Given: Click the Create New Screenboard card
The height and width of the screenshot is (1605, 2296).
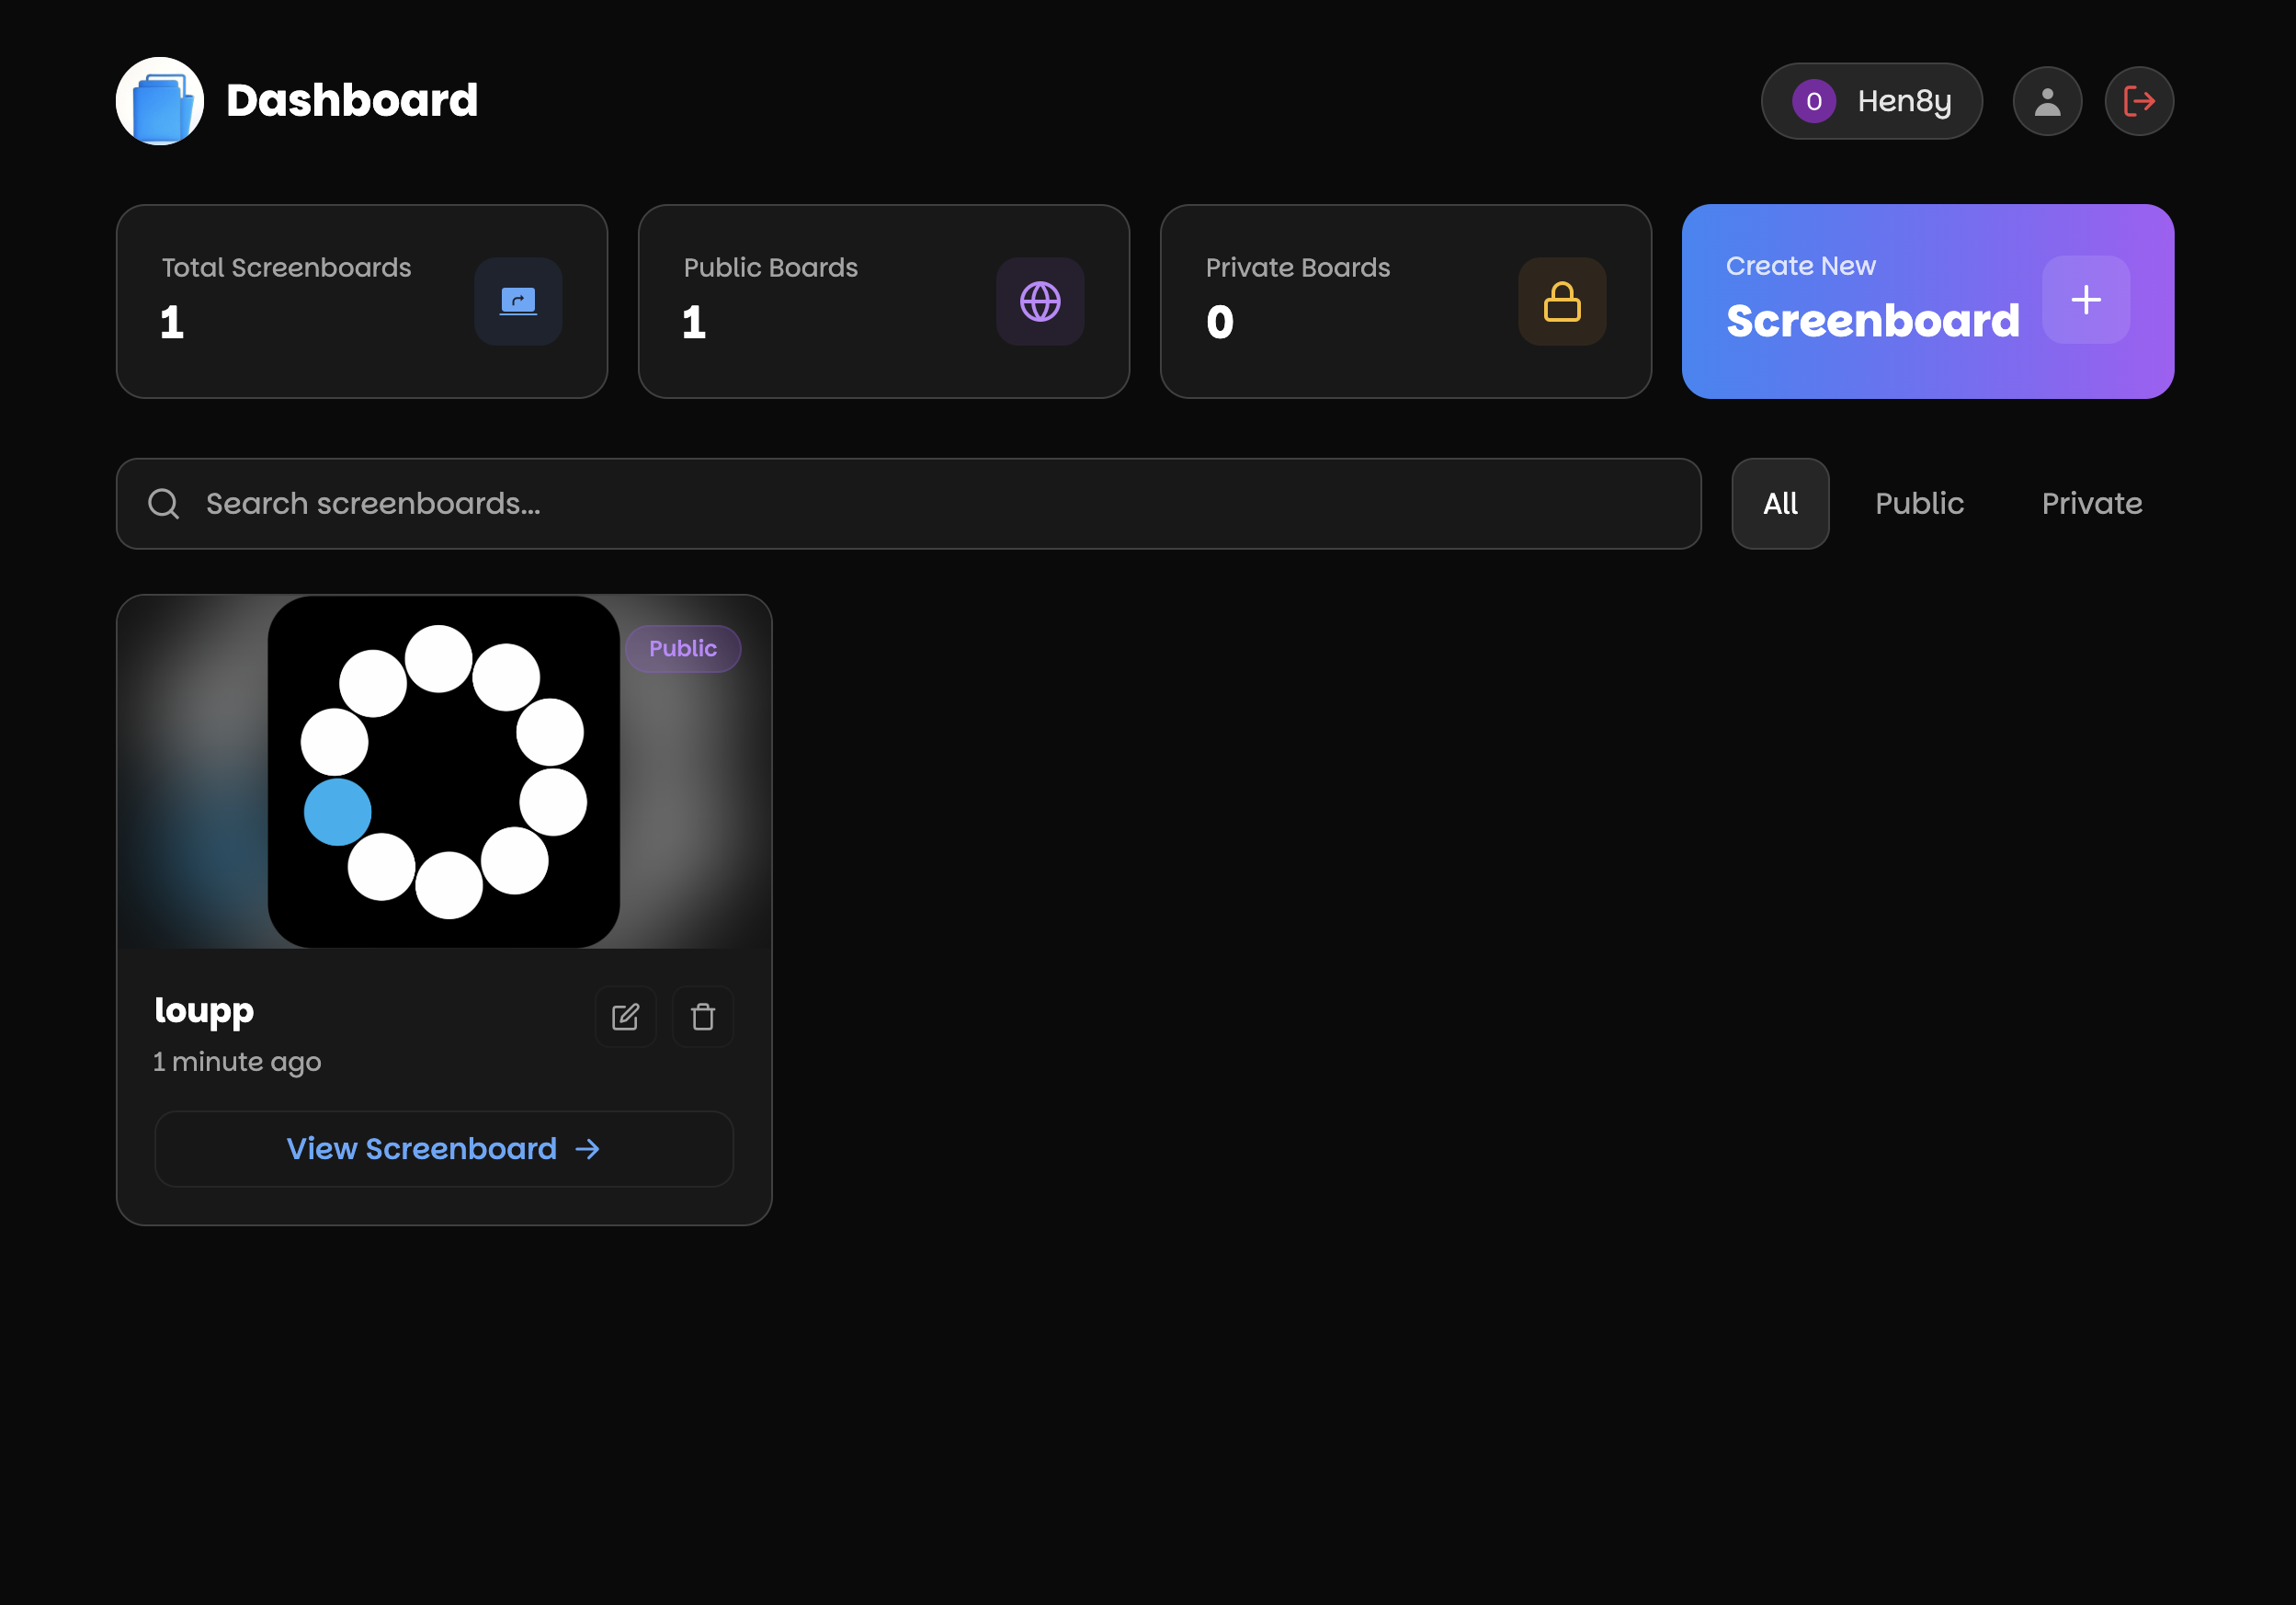Looking at the screenshot, I should [x=1927, y=301].
